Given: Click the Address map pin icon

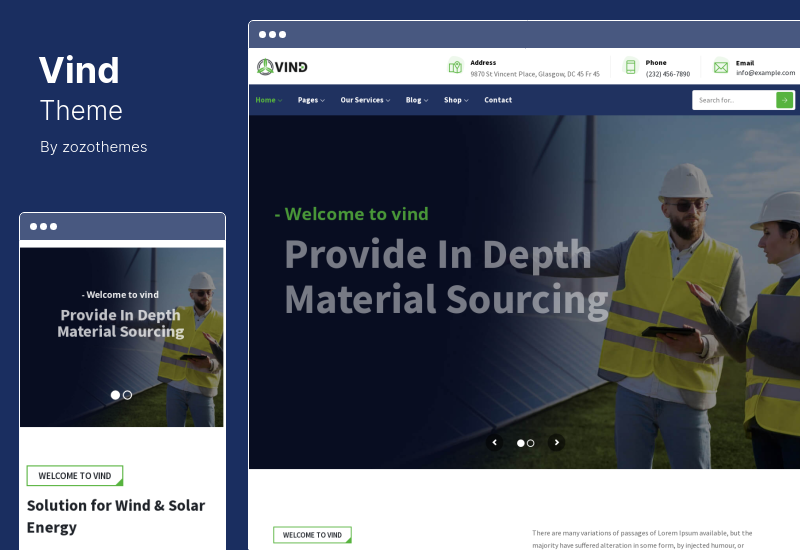Looking at the screenshot, I should point(455,66).
